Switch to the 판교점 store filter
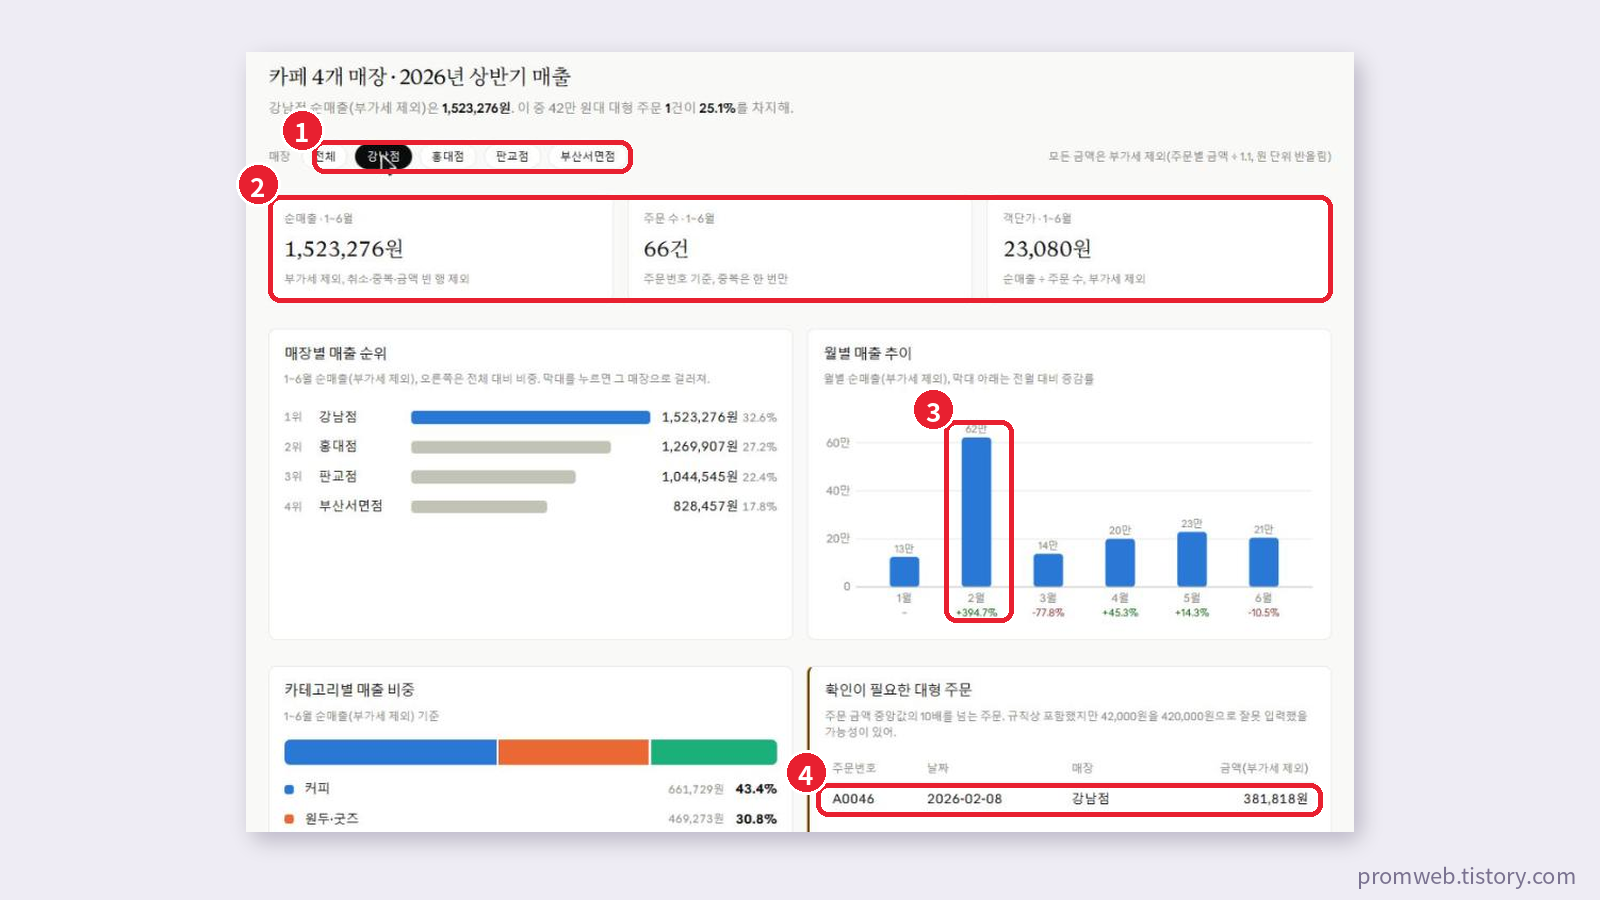 pyautogui.click(x=512, y=156)
